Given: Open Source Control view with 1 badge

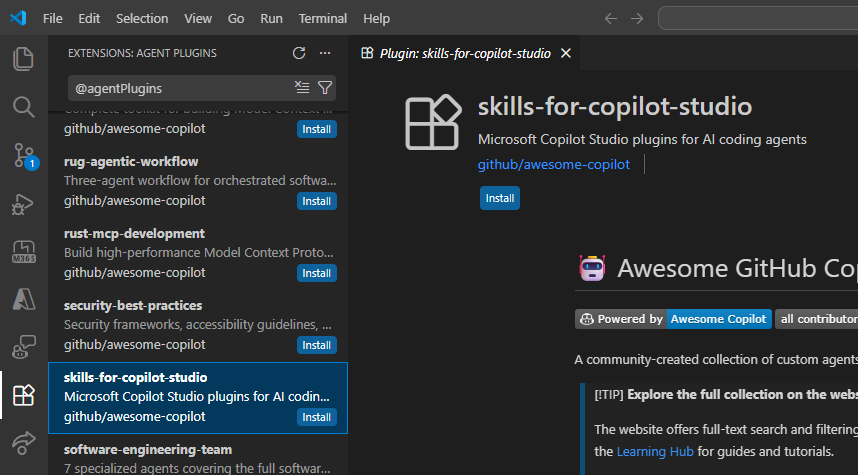Looking at the screenshot, I should pyautogui.click(x=24, y=156).
